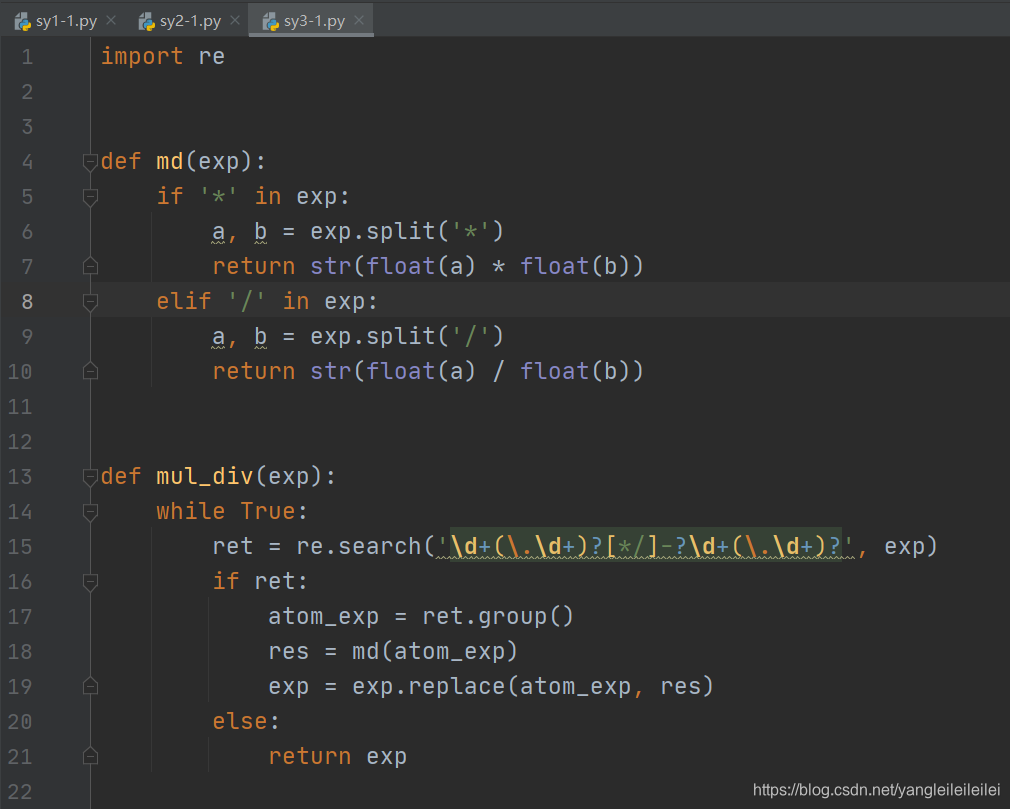
Task: Click line number 1 in the gutter
Action: pyautogui.click(x=27, y=57)
